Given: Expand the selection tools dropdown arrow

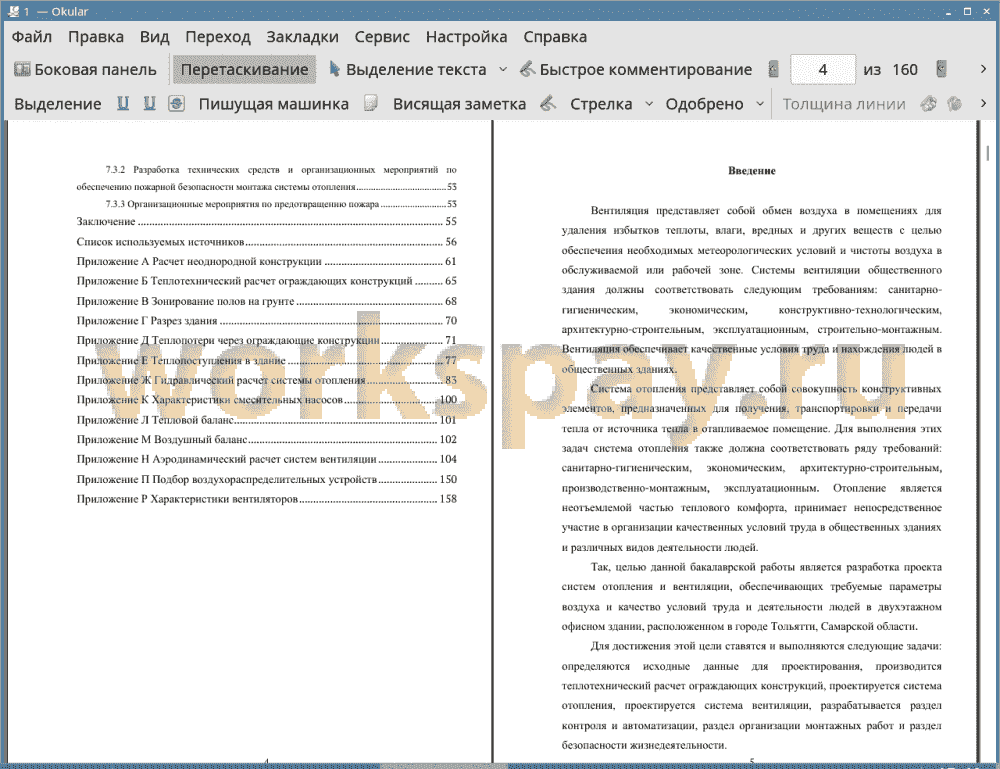Looking at the screenshot, I should [503, 70].
